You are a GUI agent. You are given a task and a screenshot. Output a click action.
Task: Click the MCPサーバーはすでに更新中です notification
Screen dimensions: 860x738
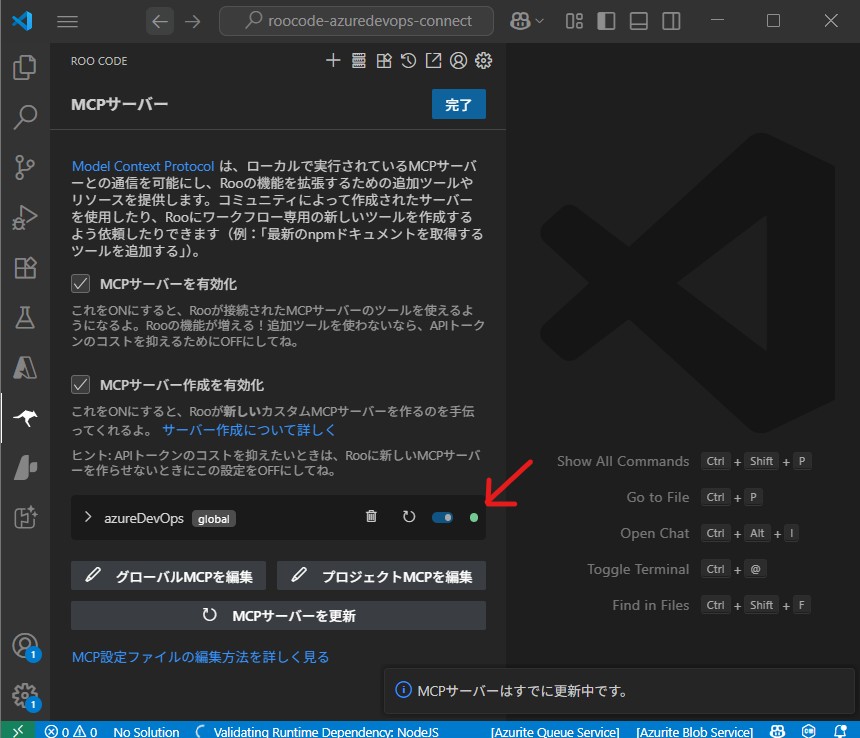(619, 690)
